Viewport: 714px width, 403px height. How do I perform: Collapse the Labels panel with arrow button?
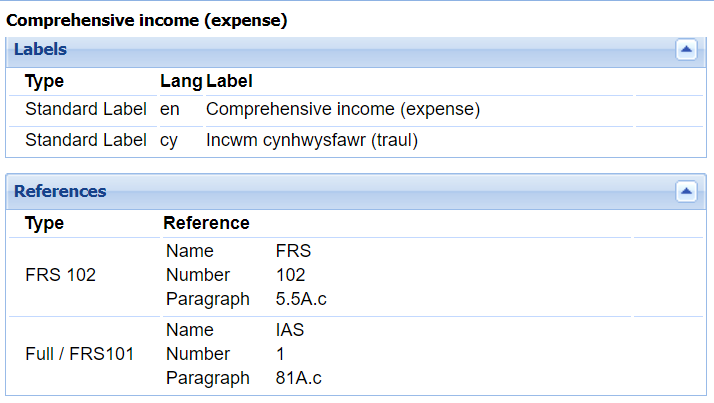(x=686, y=50)
